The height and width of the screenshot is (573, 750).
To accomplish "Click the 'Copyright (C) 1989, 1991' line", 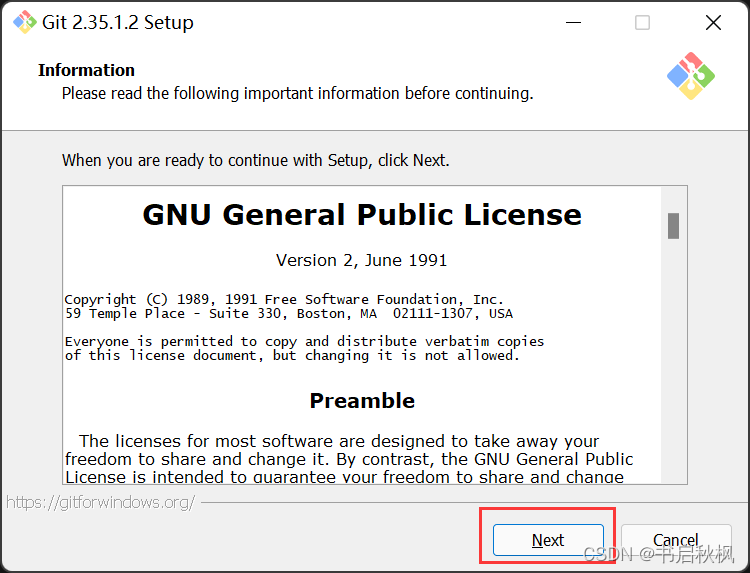I will (284, 299).
